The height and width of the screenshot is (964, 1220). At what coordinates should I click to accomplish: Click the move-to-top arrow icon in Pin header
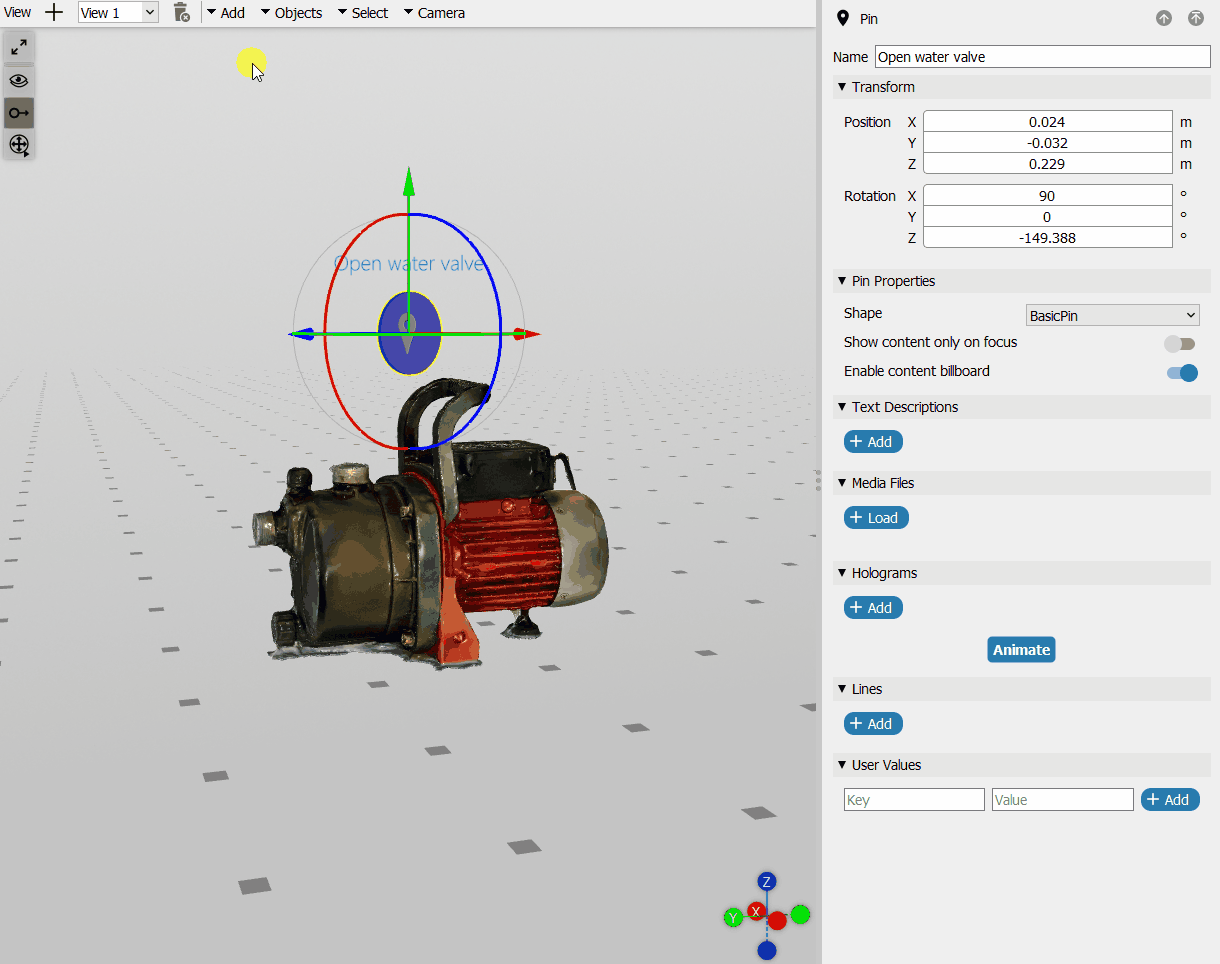(1196, 18)
